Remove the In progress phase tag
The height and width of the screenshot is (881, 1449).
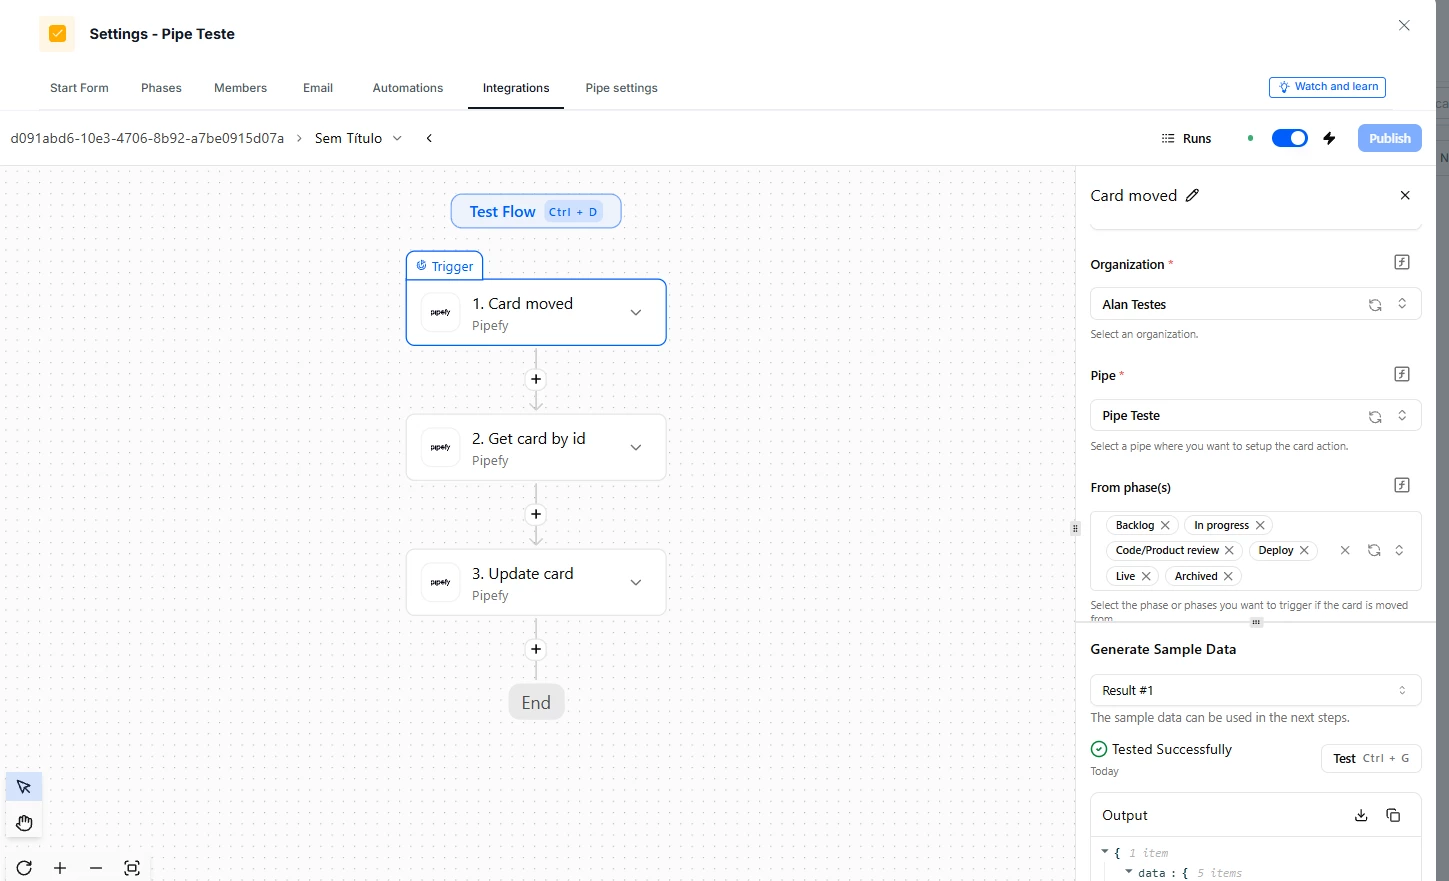(1260, 525)
